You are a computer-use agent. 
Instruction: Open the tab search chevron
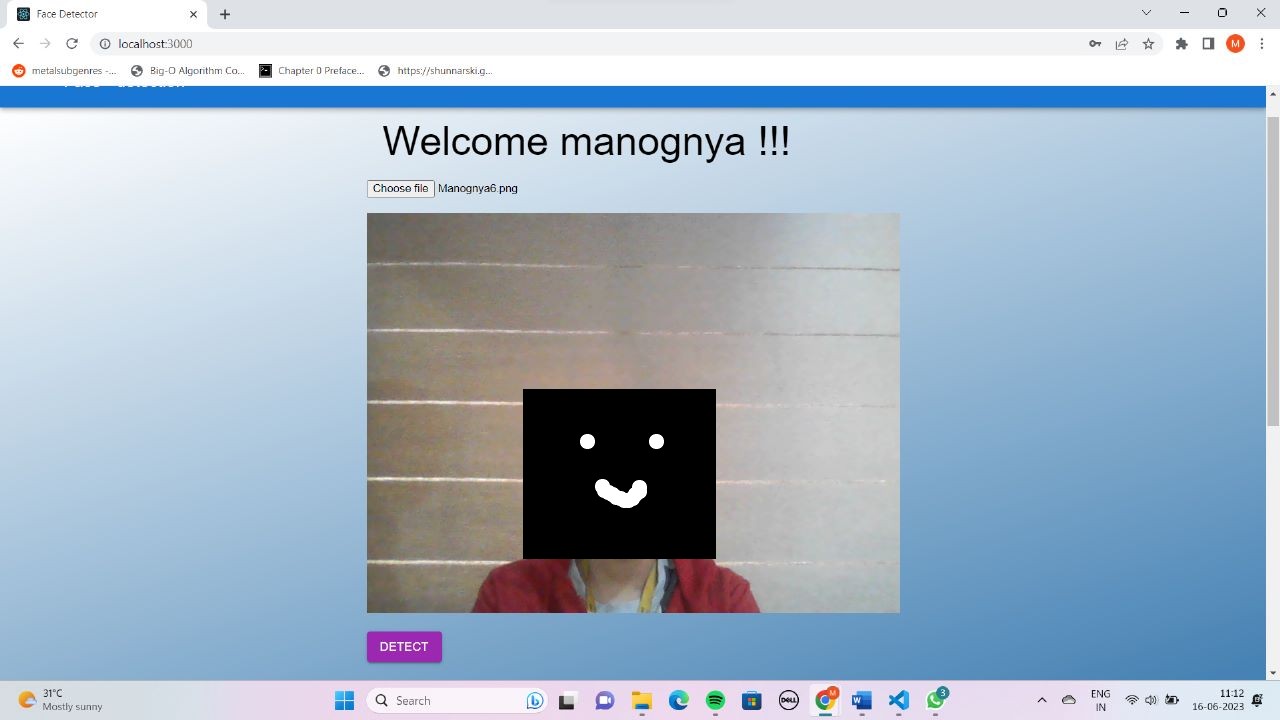click(1146, 13)
